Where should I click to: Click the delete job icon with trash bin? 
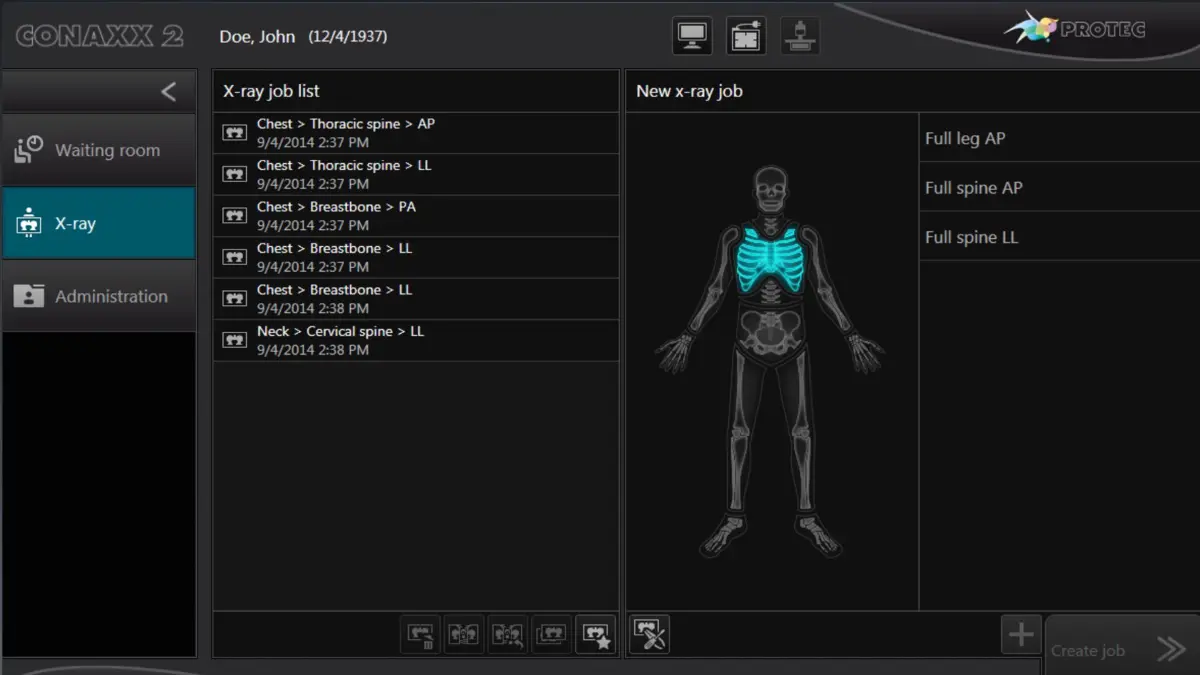(421, 634)
